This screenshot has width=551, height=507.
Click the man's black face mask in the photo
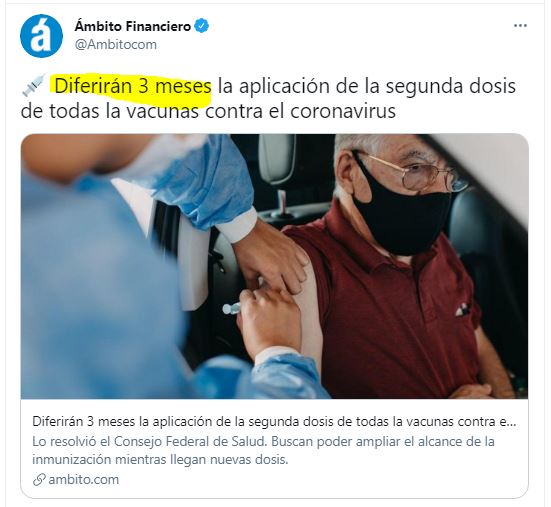(x=401, y=215)
